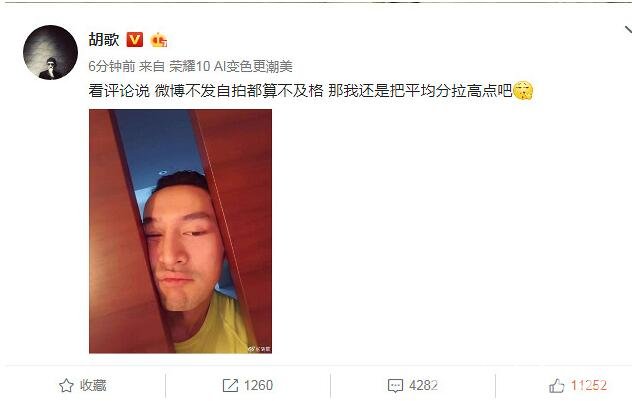Image resolution: width=632 pixels, height=401 pixels.
Task: Click the 来自 label before the device source
Action: click(x=152, y=66)
